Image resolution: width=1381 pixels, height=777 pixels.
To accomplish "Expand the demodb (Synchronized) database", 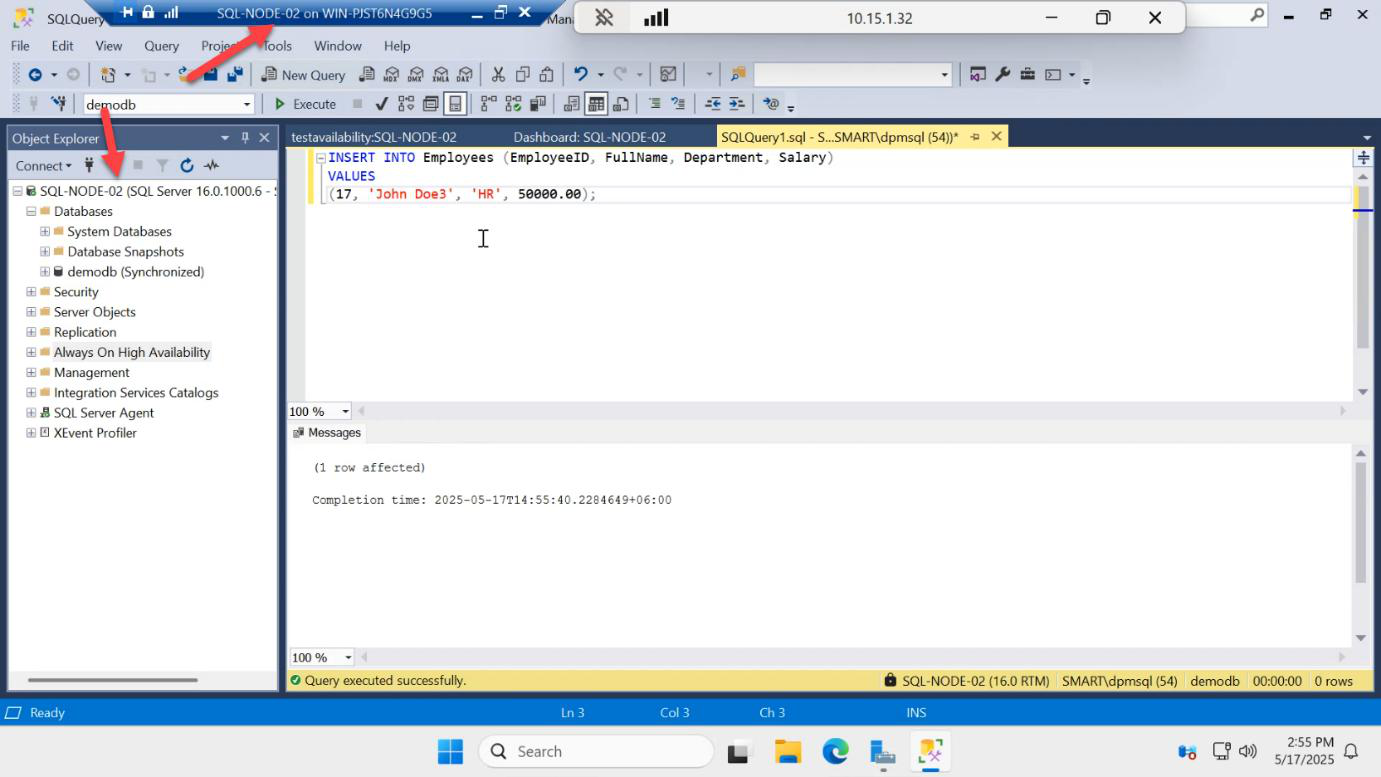I will (45, 272).
